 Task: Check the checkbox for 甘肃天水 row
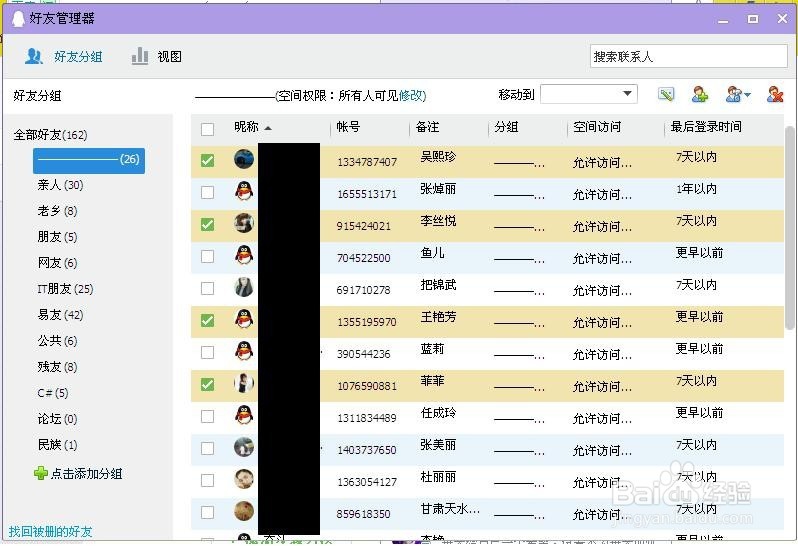[207, 512]
